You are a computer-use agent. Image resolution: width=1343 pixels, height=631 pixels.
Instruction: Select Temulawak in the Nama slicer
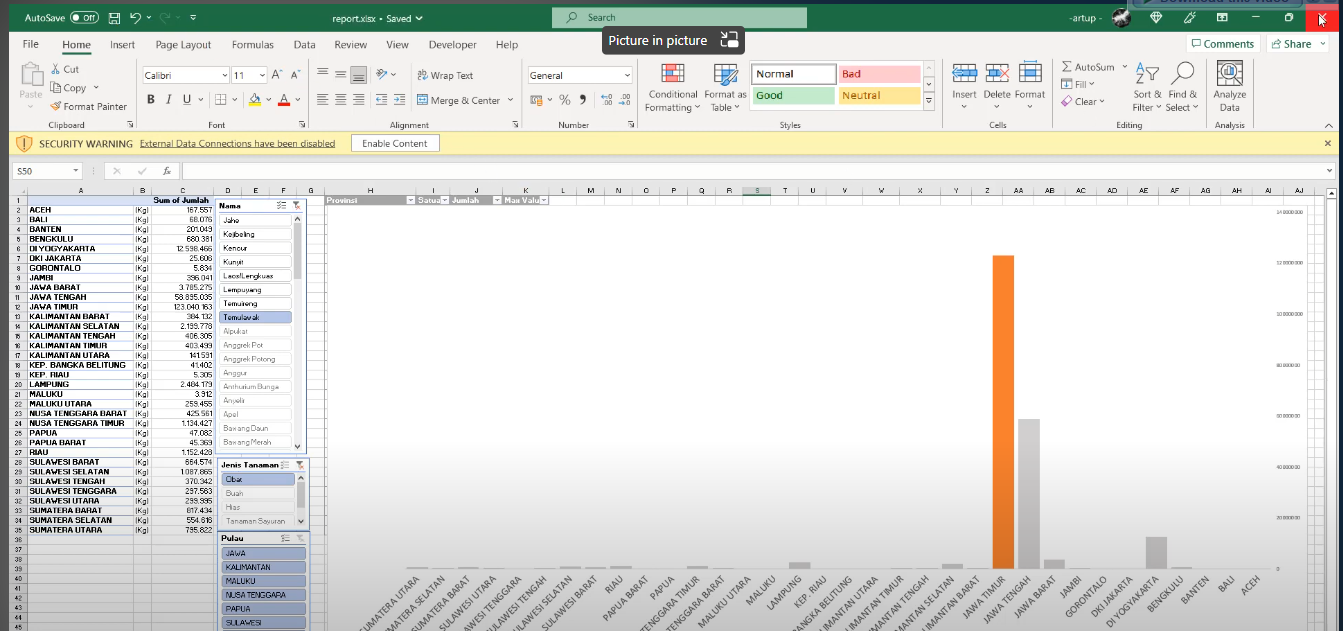click(x=255, y=317)
